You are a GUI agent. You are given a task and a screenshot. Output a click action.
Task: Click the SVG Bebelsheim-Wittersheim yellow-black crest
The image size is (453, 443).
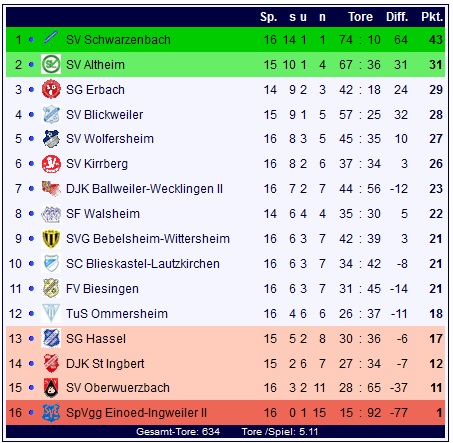point(51,239)
